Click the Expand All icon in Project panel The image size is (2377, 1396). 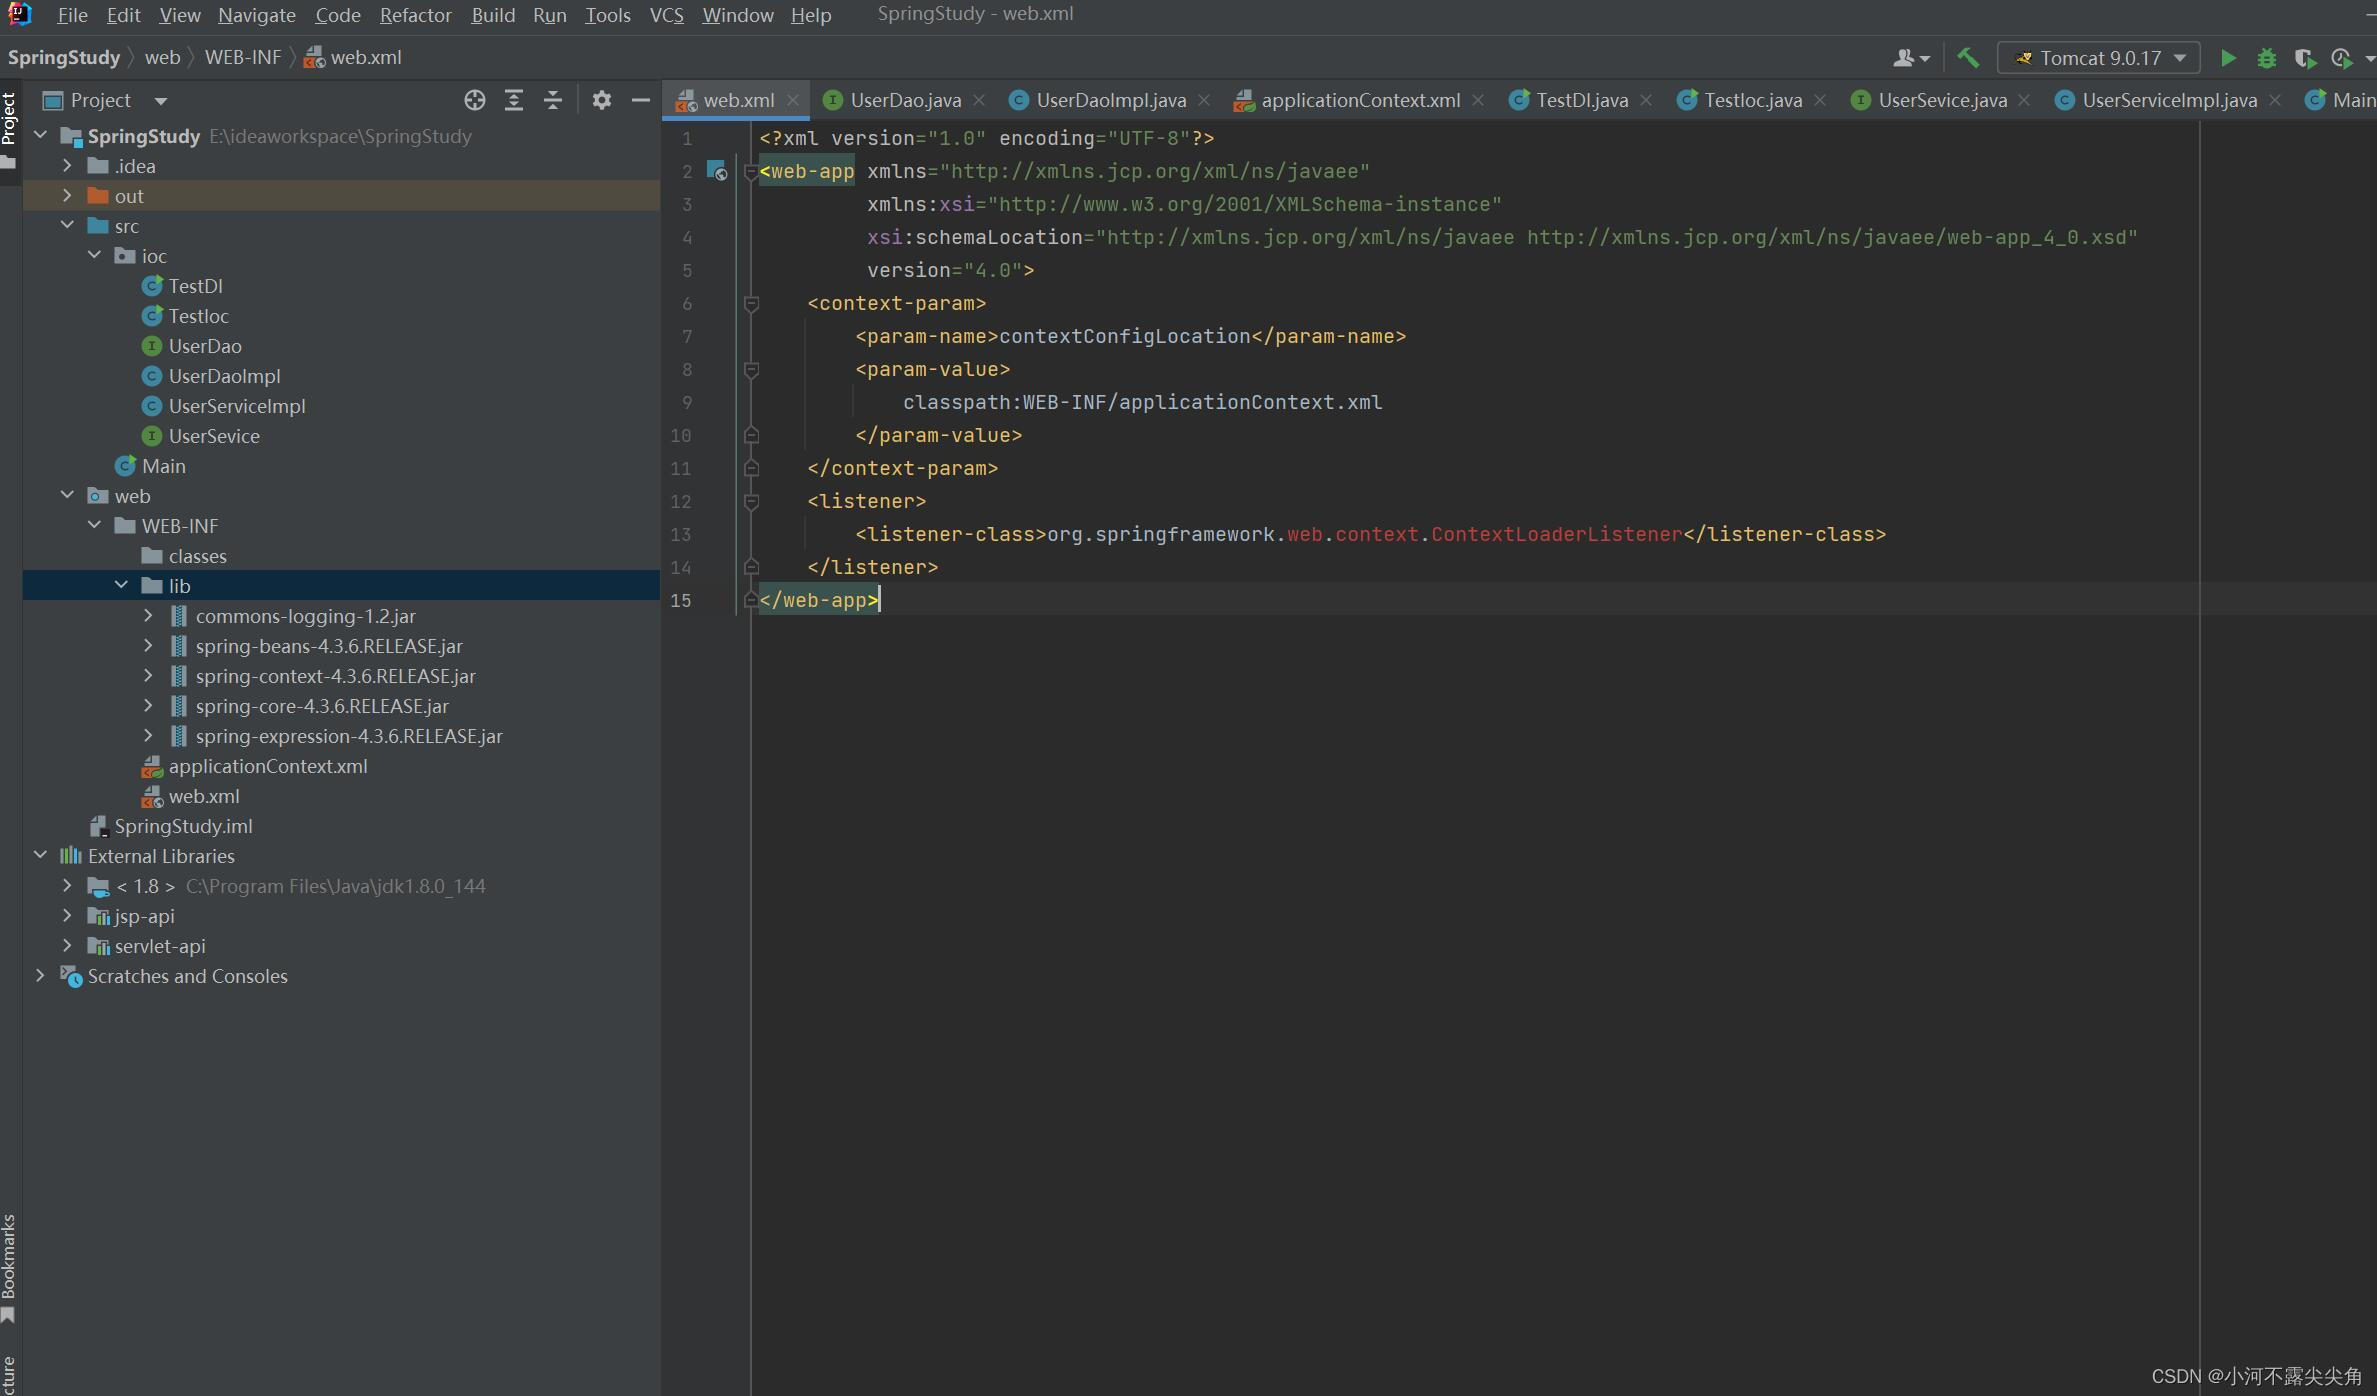pyautogui.click(x=514, y=100)
